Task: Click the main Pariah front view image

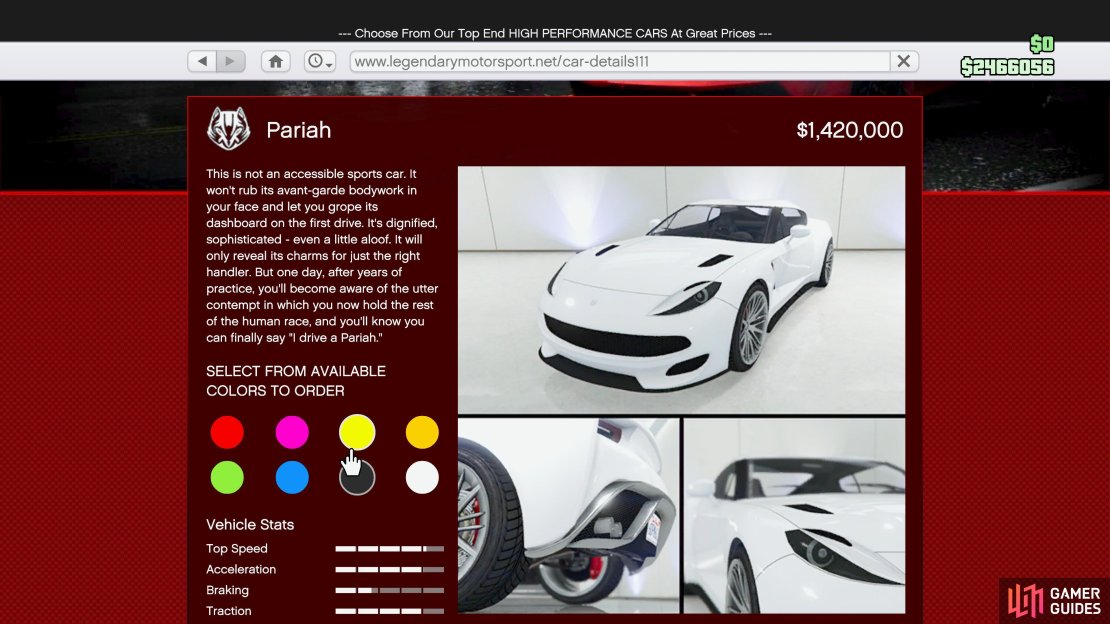Action: click(681, 290)
